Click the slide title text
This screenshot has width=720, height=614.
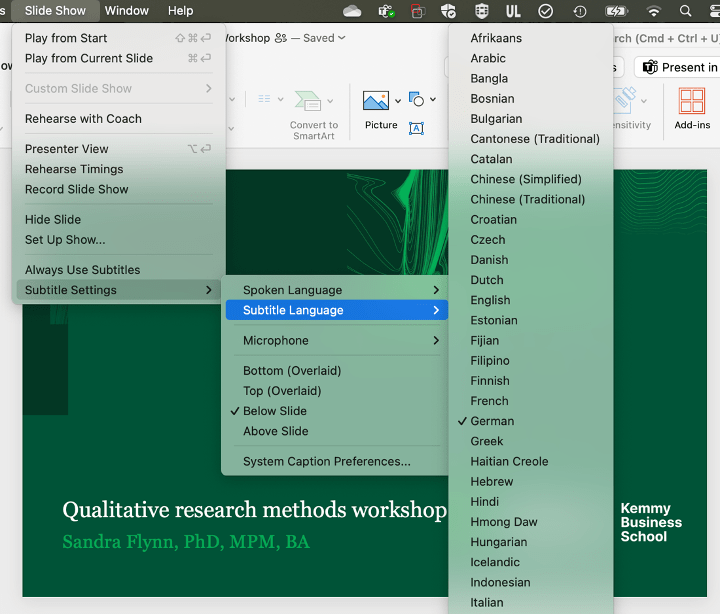254,510
